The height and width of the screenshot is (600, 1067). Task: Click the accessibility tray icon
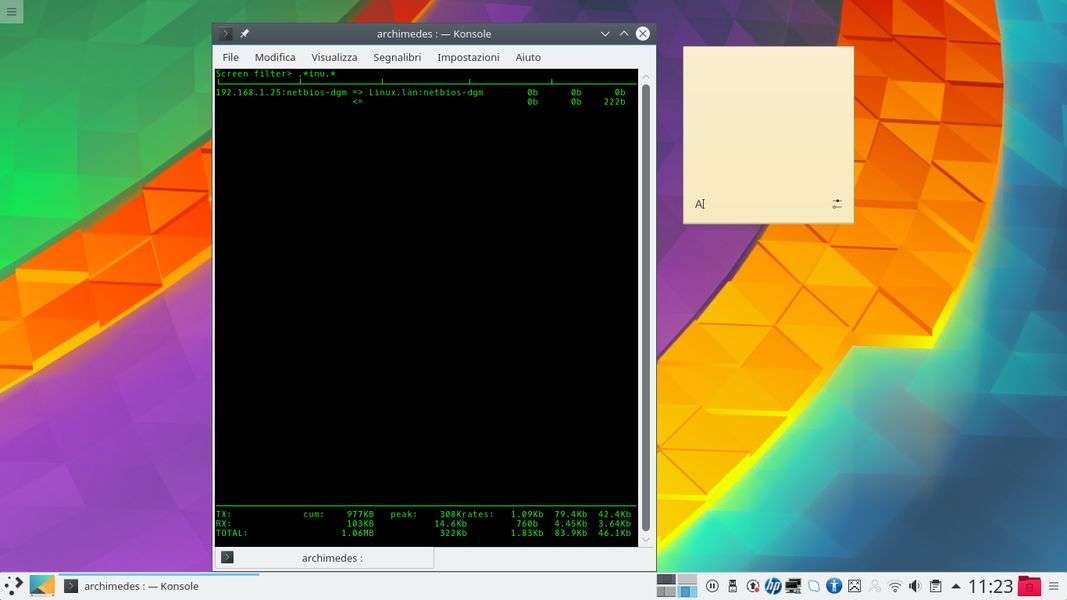coord(833,586)
